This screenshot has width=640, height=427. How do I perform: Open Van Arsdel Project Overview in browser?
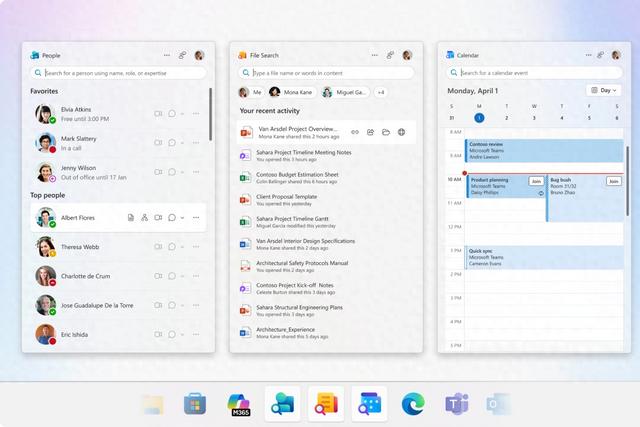(401, 132)
